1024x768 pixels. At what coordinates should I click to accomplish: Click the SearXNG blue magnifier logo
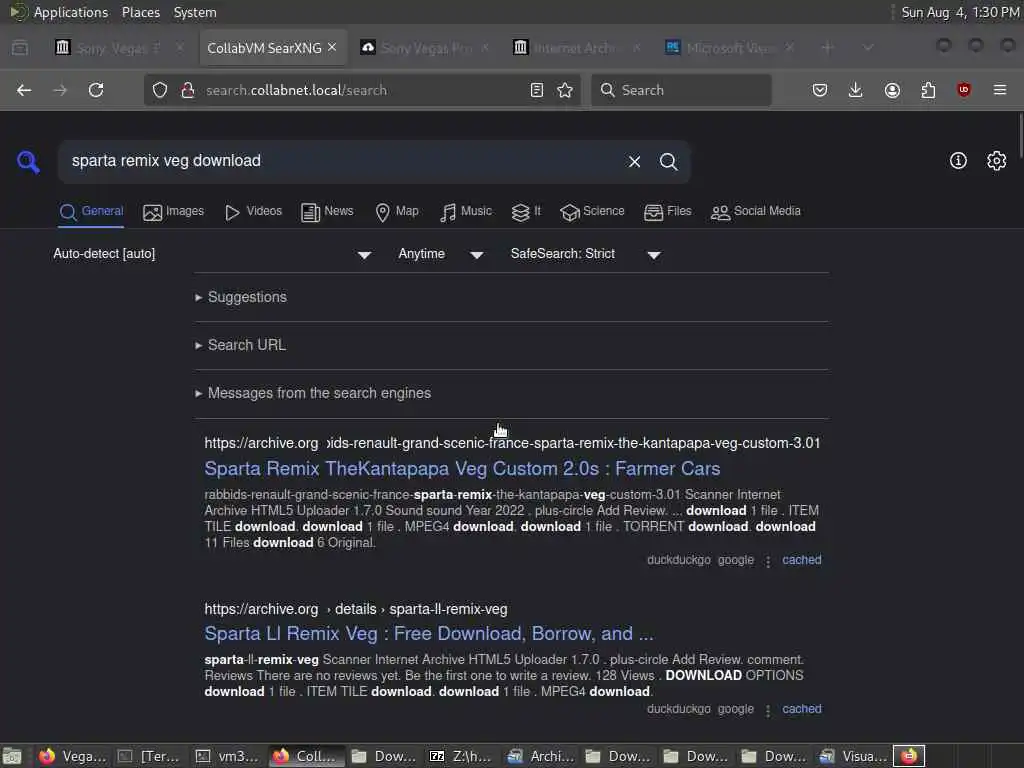coord(28,161)
